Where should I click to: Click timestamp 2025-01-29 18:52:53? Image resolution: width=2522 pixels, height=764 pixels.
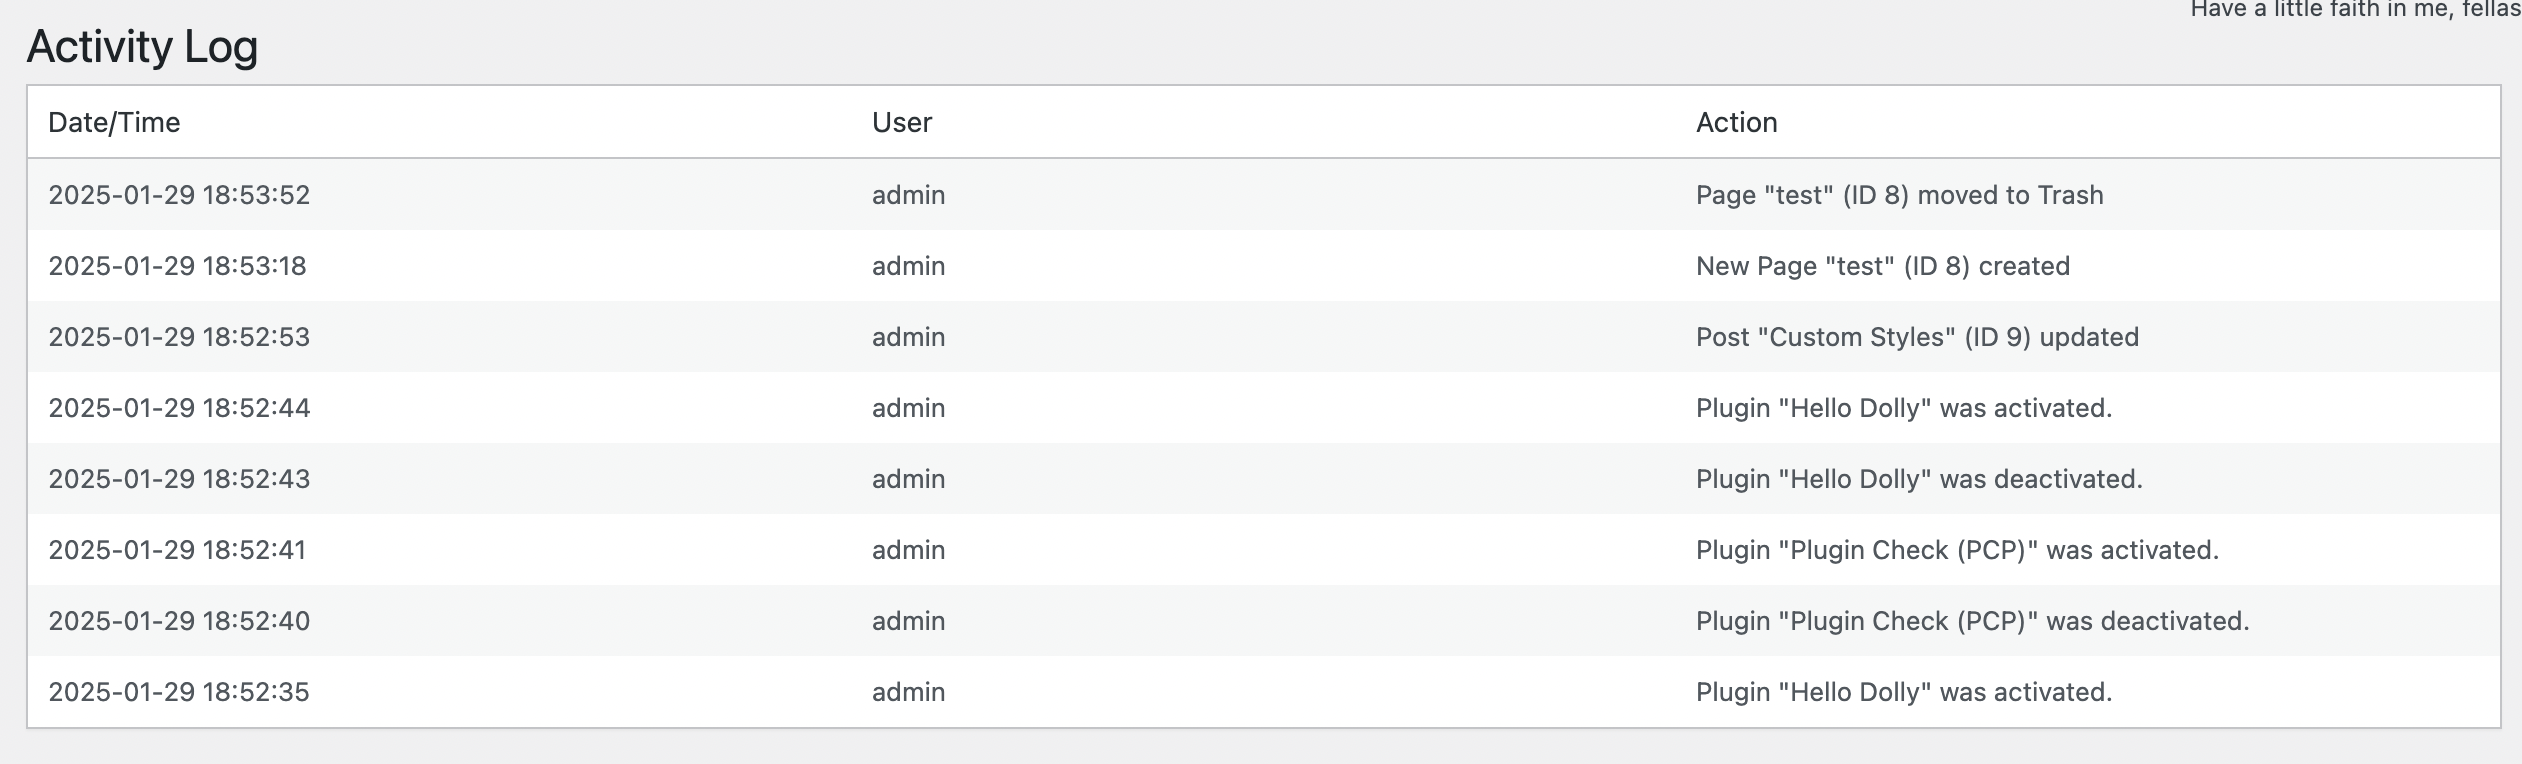point(179,336)
